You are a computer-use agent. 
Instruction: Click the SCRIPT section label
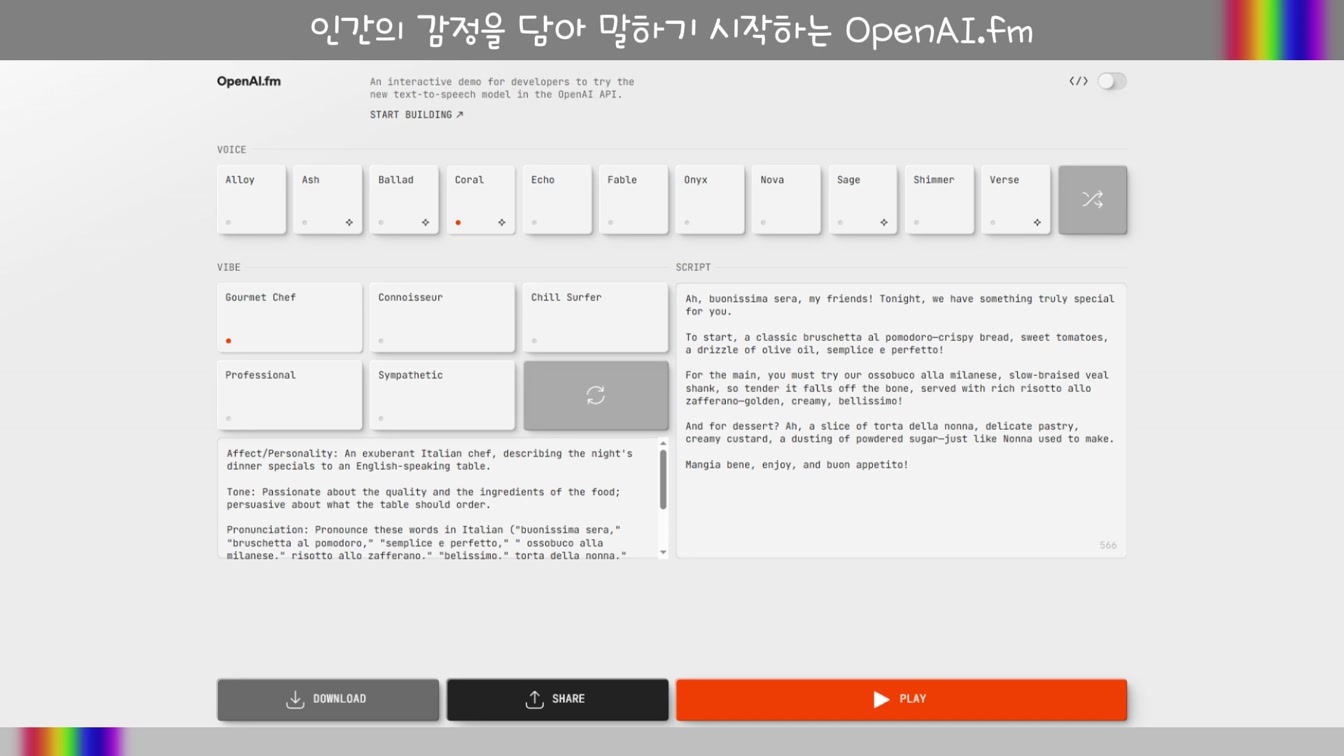tap(693, 268)
